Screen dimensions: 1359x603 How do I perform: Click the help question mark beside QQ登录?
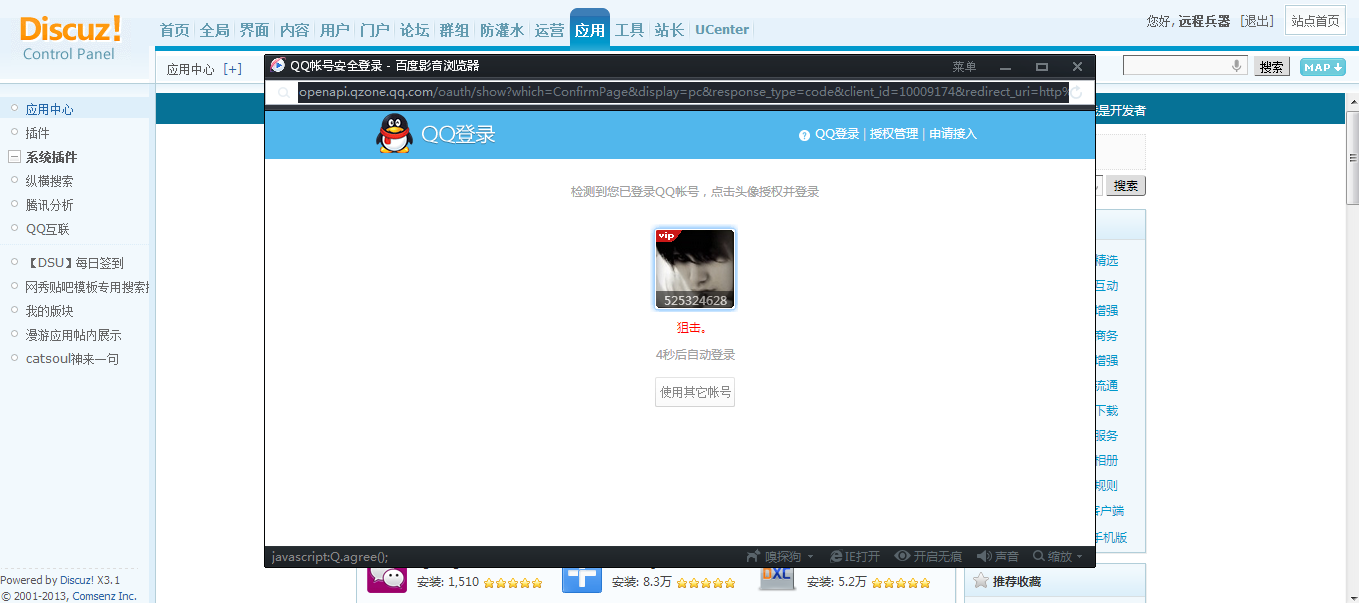point(804,135)
